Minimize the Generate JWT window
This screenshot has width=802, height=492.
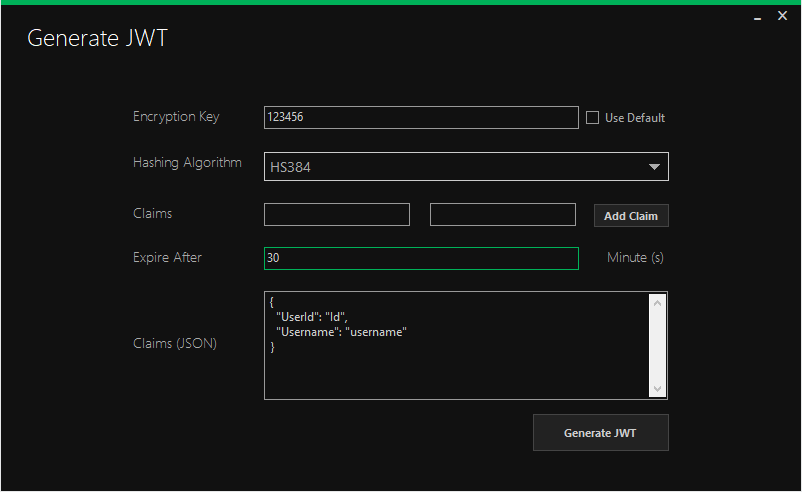click(x=758, y=17)
